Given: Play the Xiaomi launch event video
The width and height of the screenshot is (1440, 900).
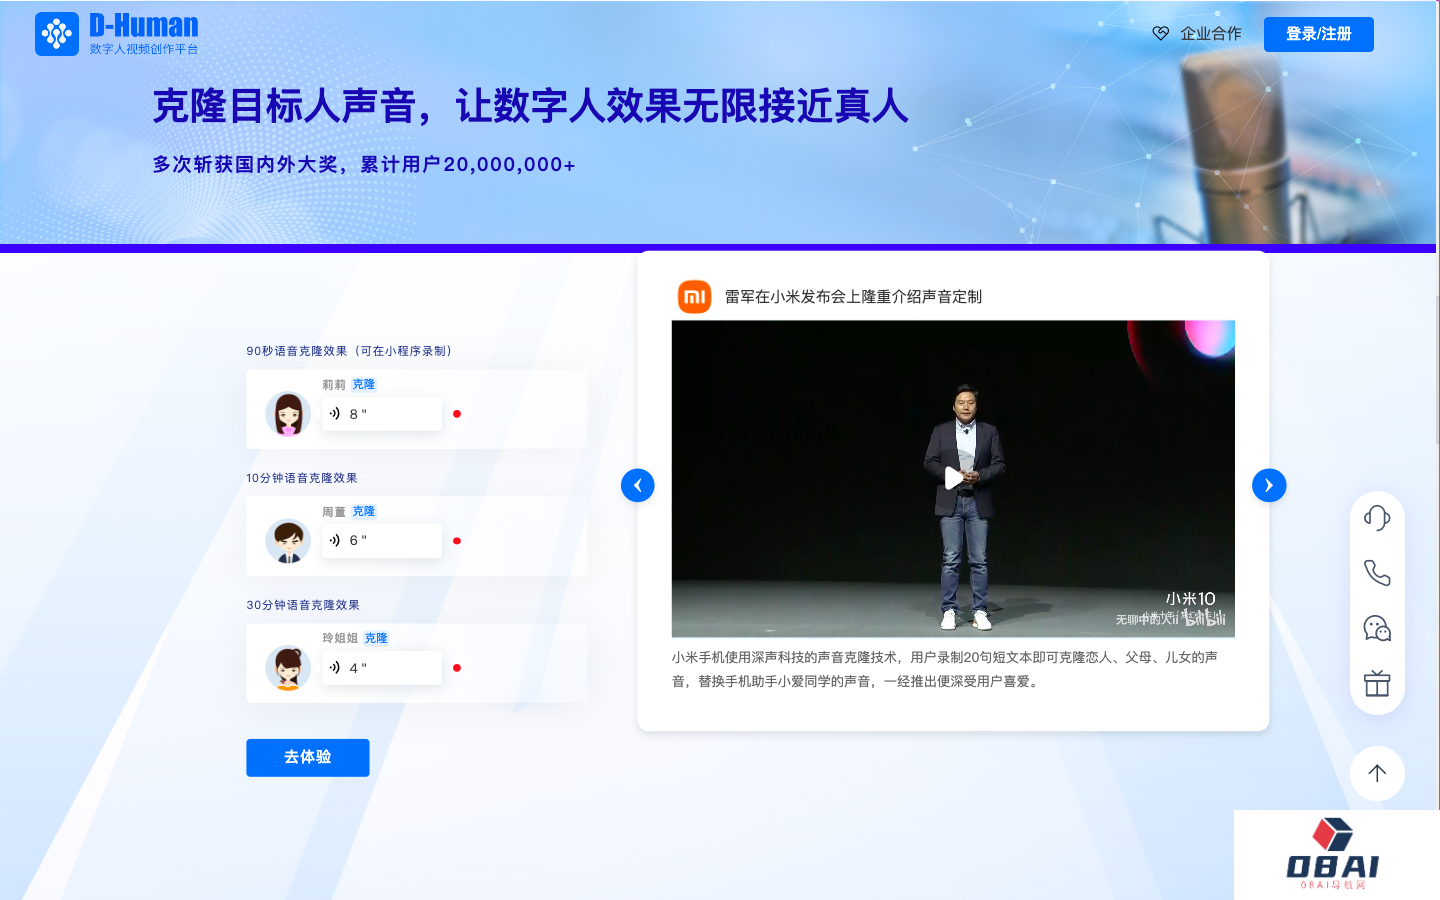Looking at the screenshot, I should pyautogui.click(x=953, y=478).
